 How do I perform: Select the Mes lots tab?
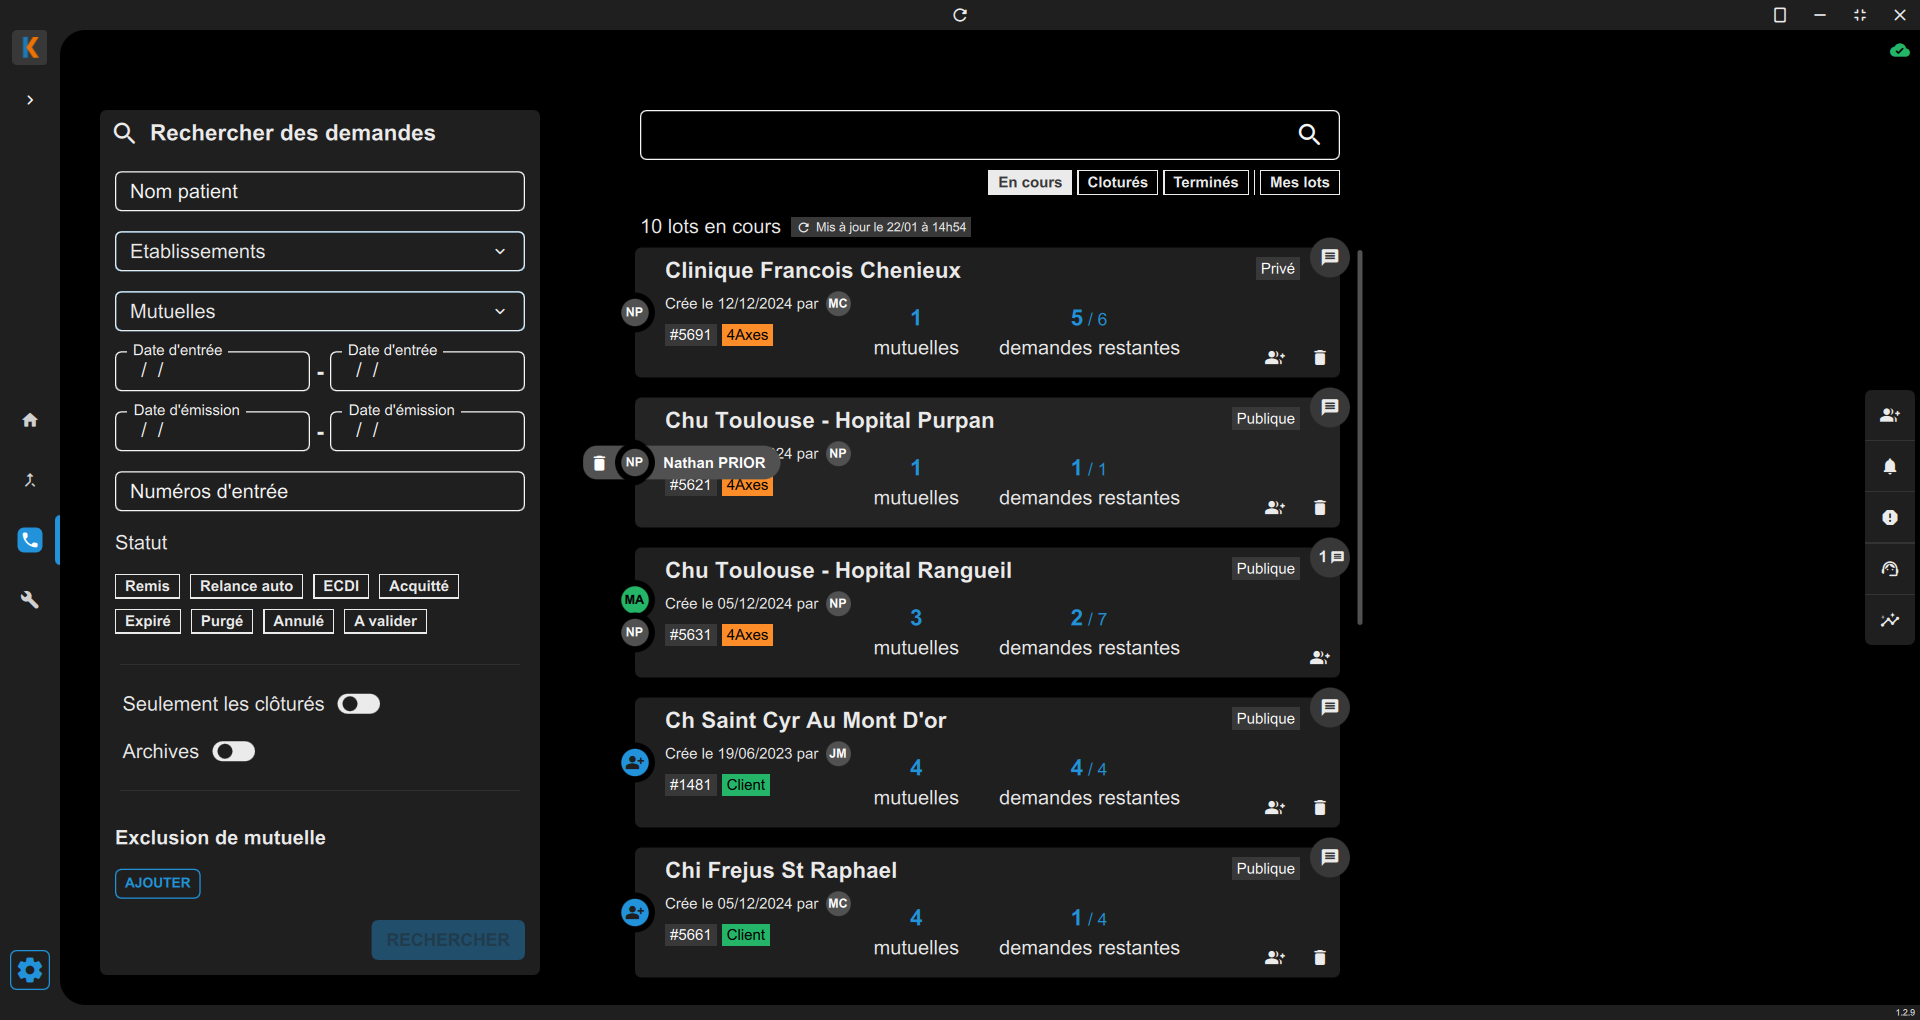pyautogui.click(x=1299, y=182)
